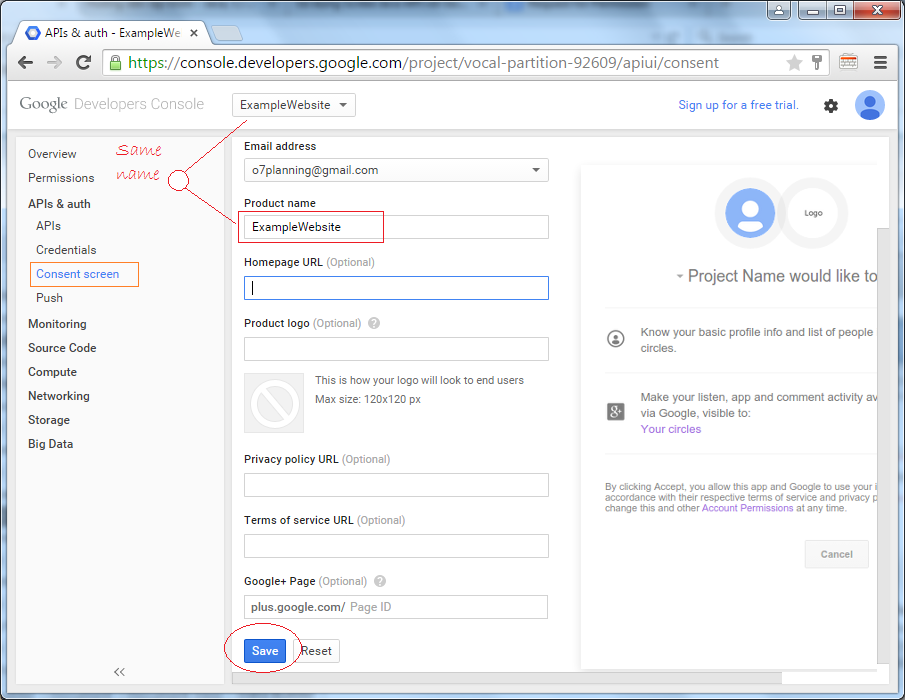Select APIs & auth in the sidebar
The height and width of the screenshot is (700, 905).
(59, 204)
